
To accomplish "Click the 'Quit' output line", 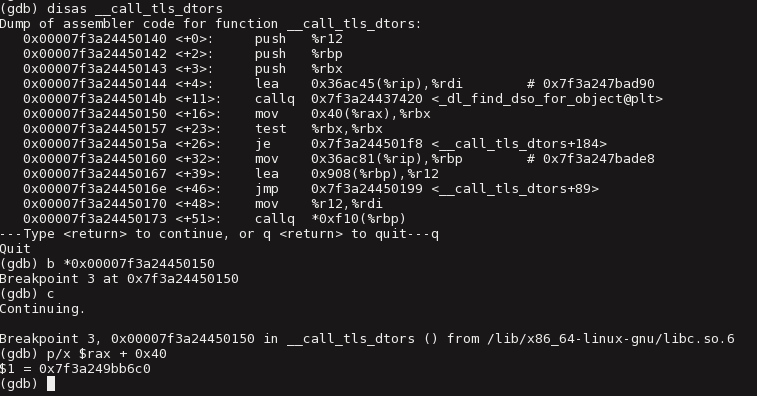I will pyautogui.click(x=15, y=249).
